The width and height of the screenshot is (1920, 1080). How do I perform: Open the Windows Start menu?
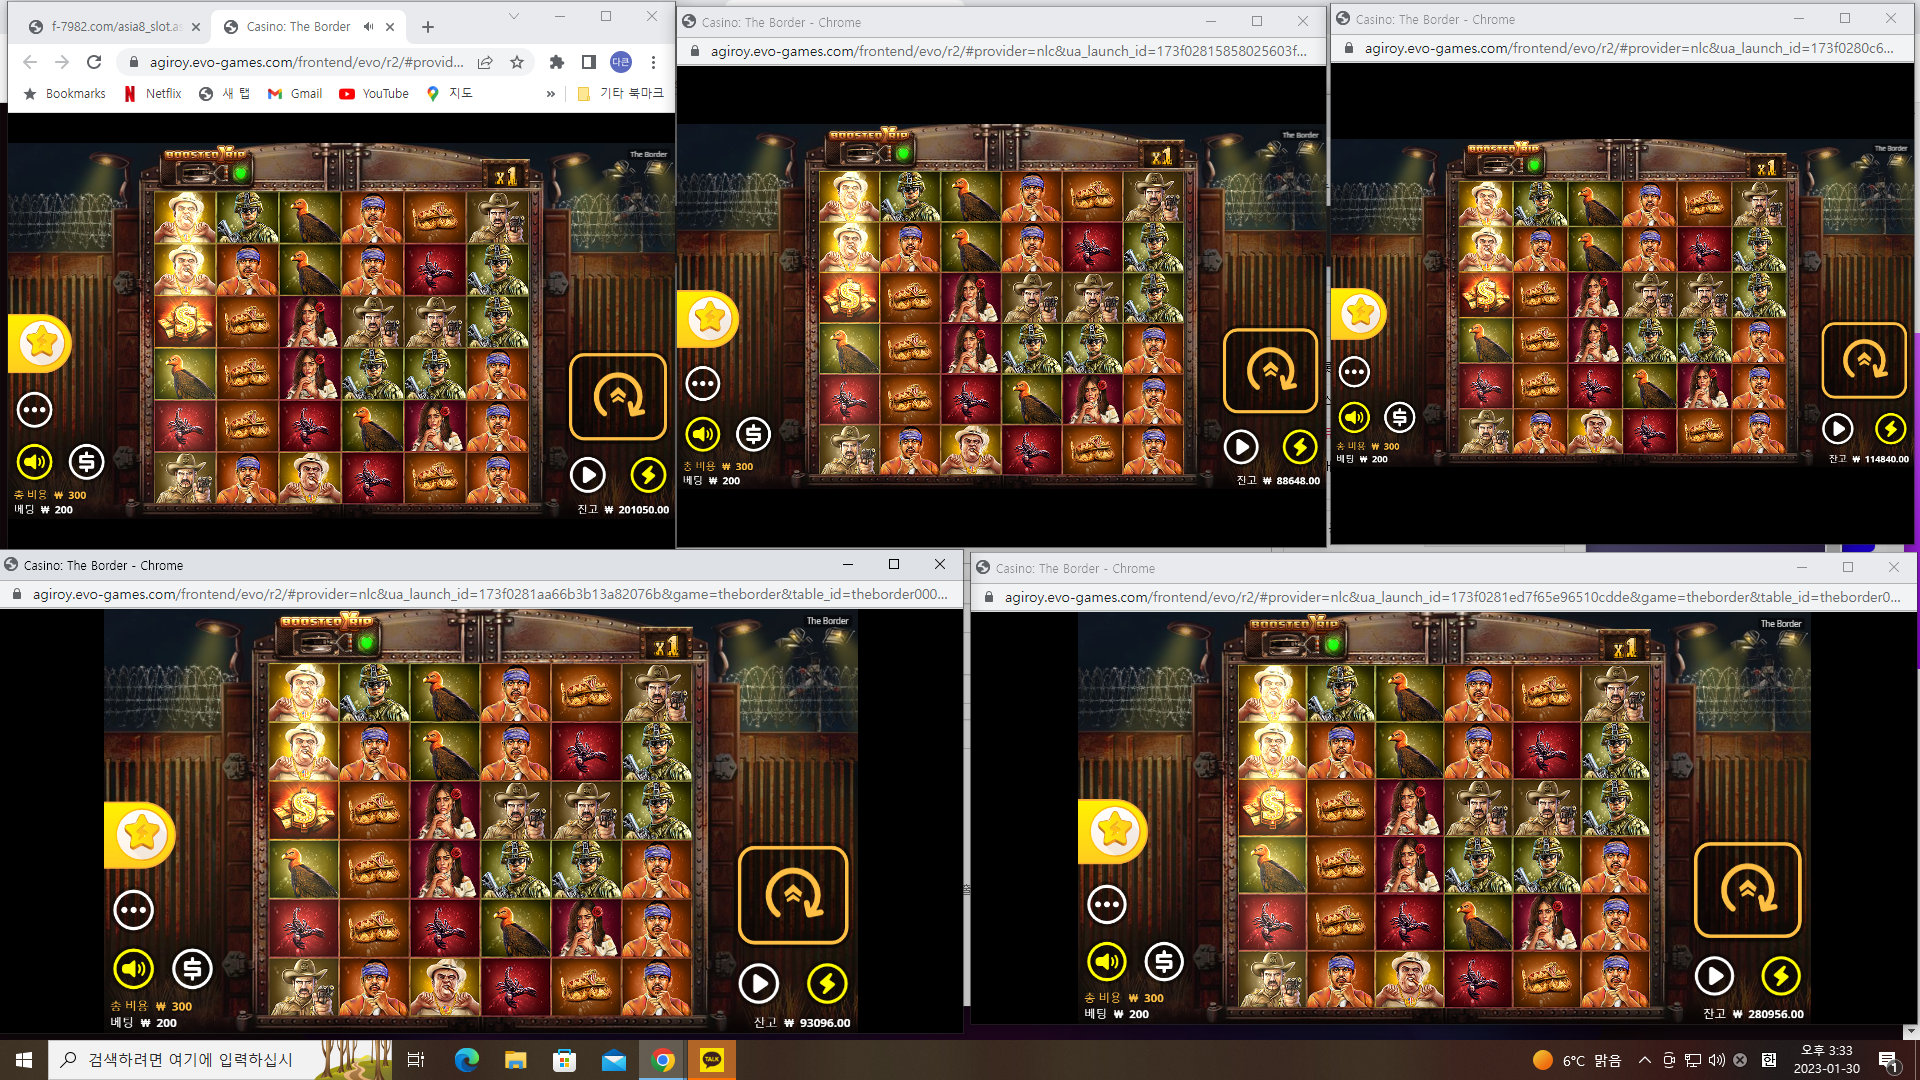[24, 1060]
